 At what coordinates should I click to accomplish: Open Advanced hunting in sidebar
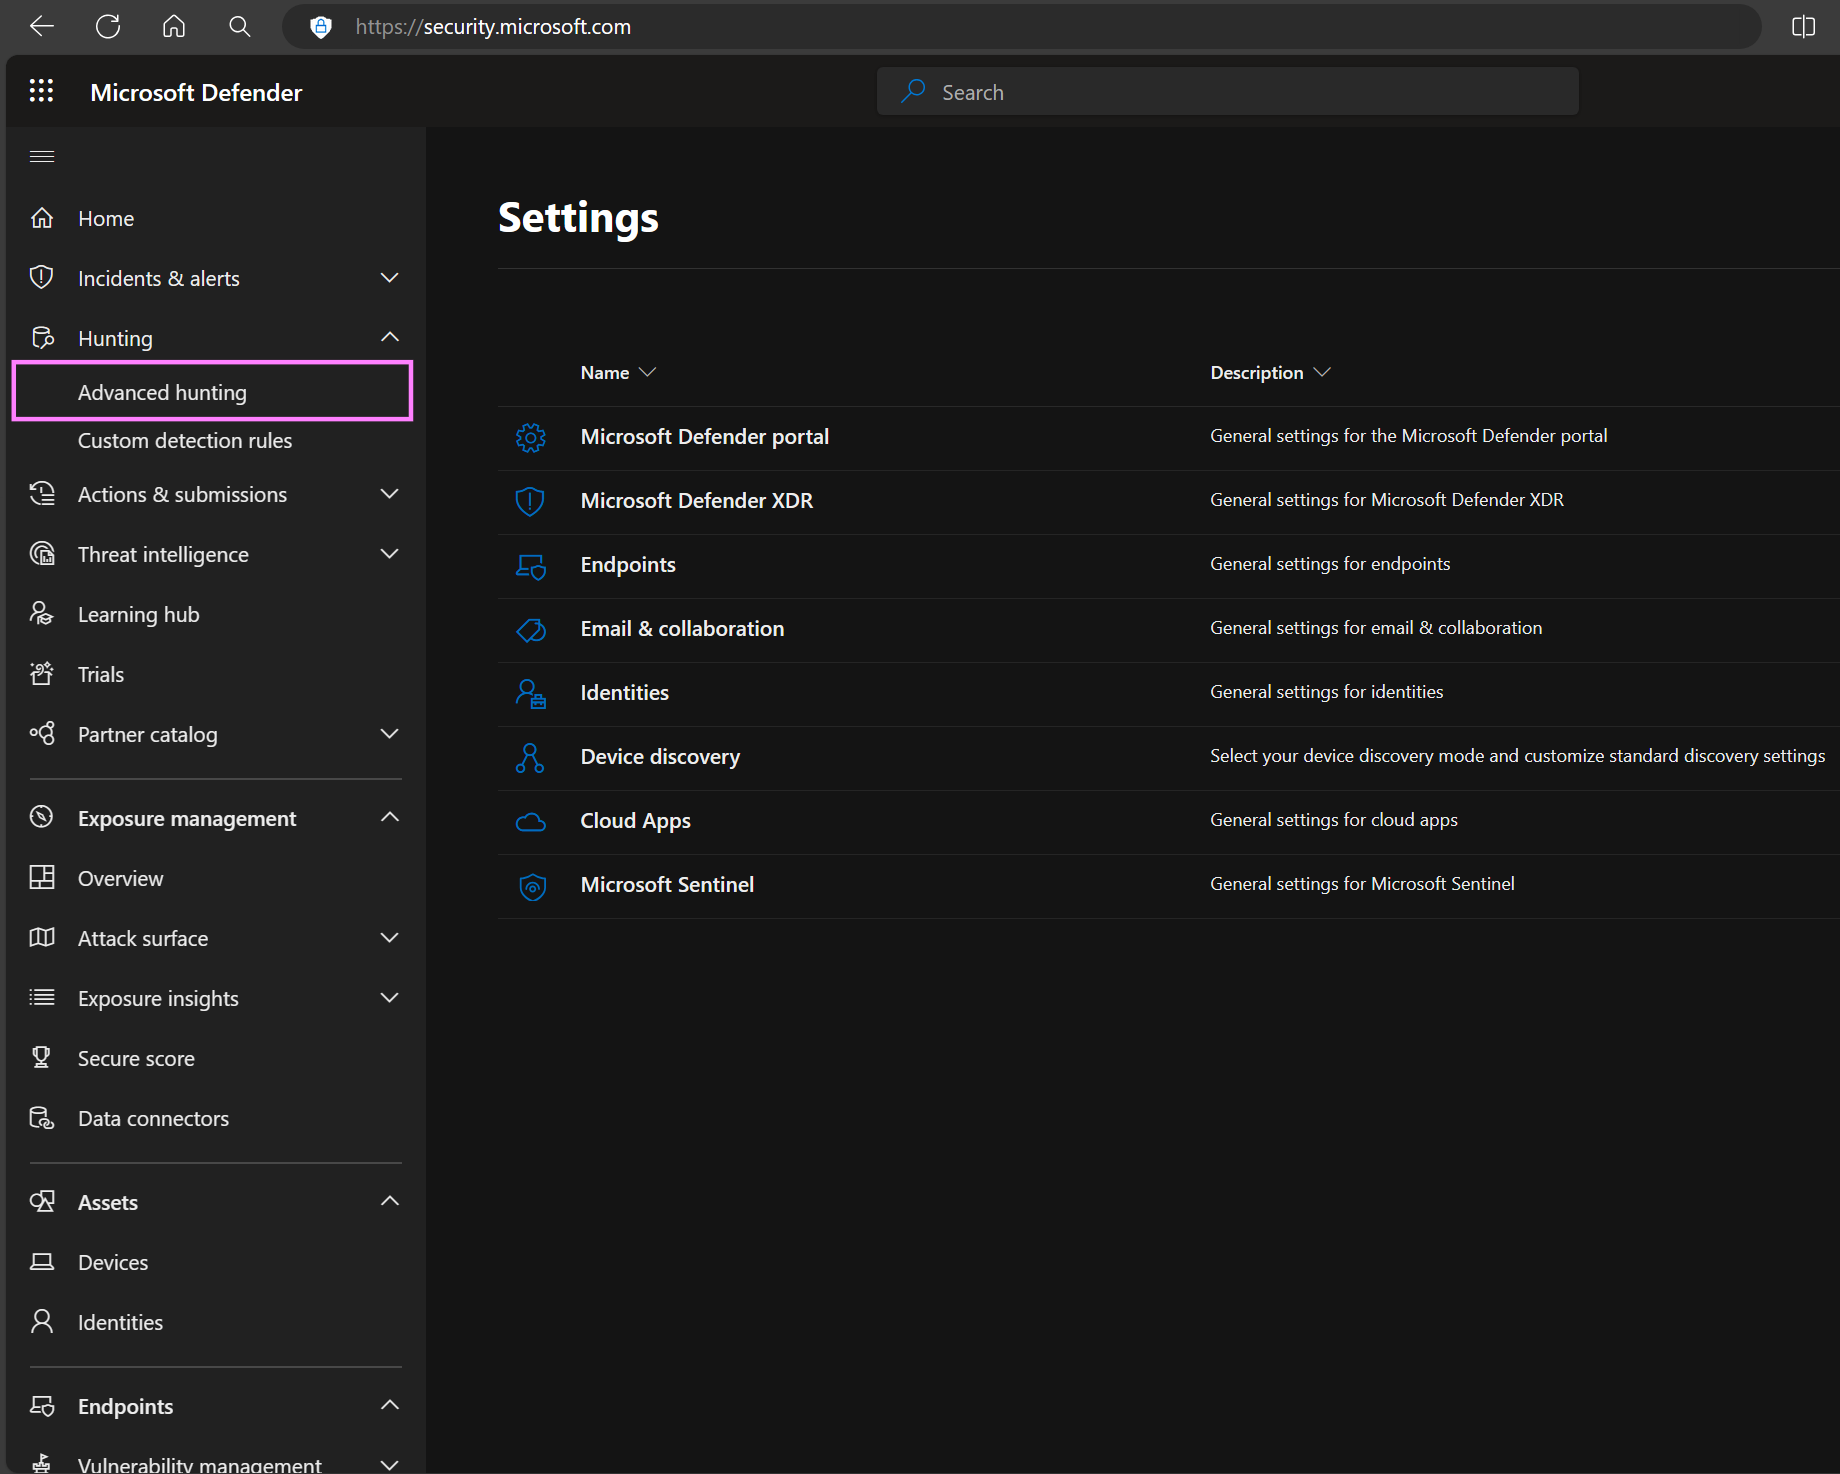coord(212,392)
